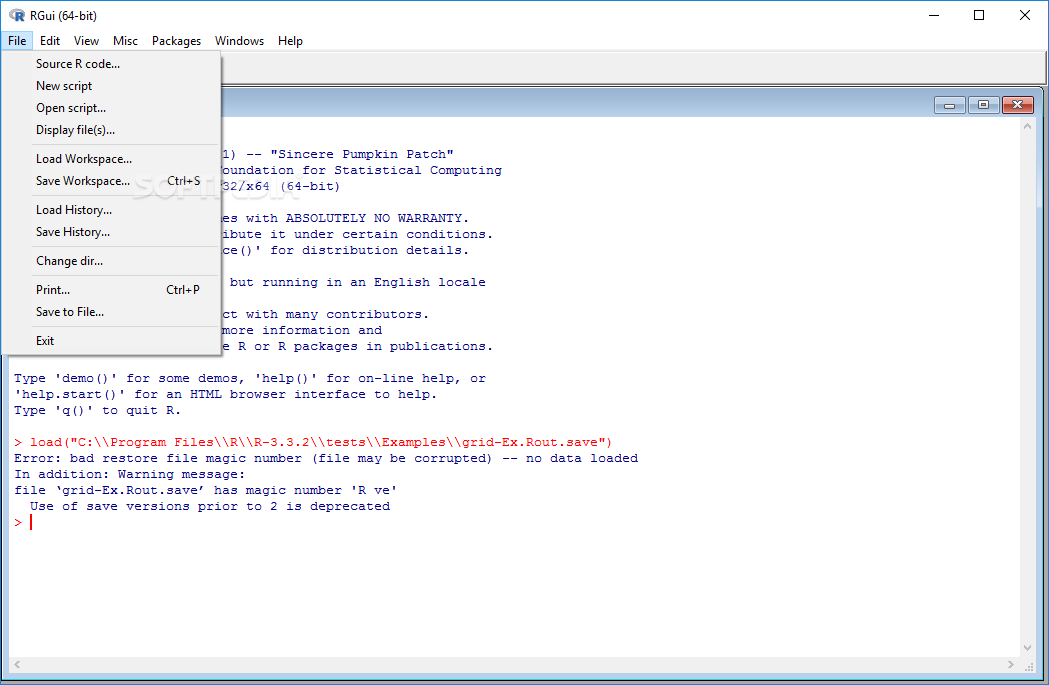The image size is (1049, 685).
Task: Click 'Sincere Pumpkin Patch' version text
Action: coord(362,154)
